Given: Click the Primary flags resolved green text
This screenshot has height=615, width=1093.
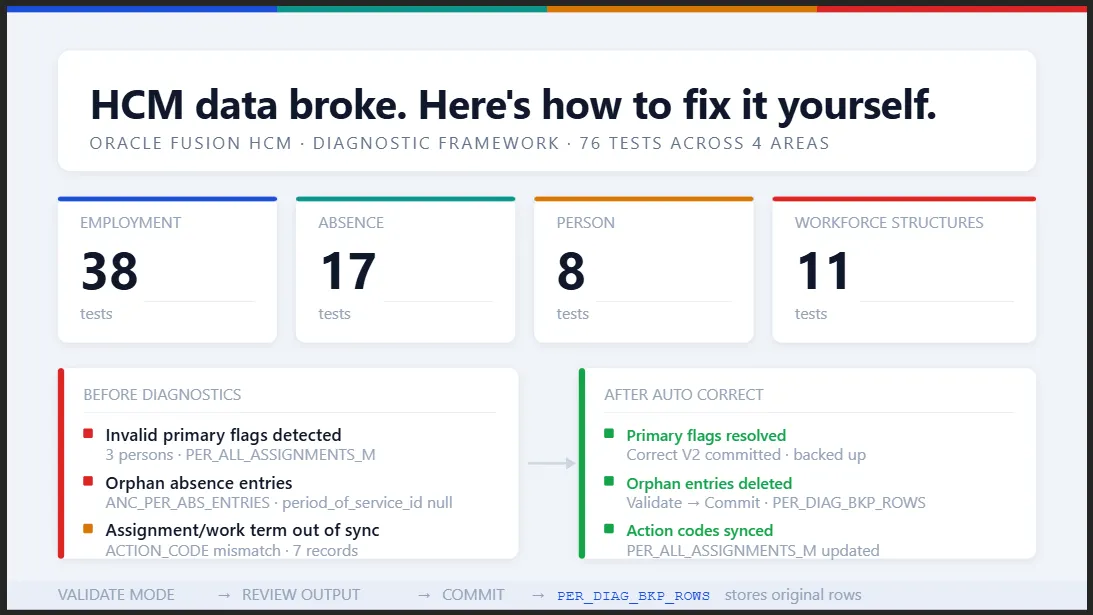Looking at the screenshot, I should (706, 436).
